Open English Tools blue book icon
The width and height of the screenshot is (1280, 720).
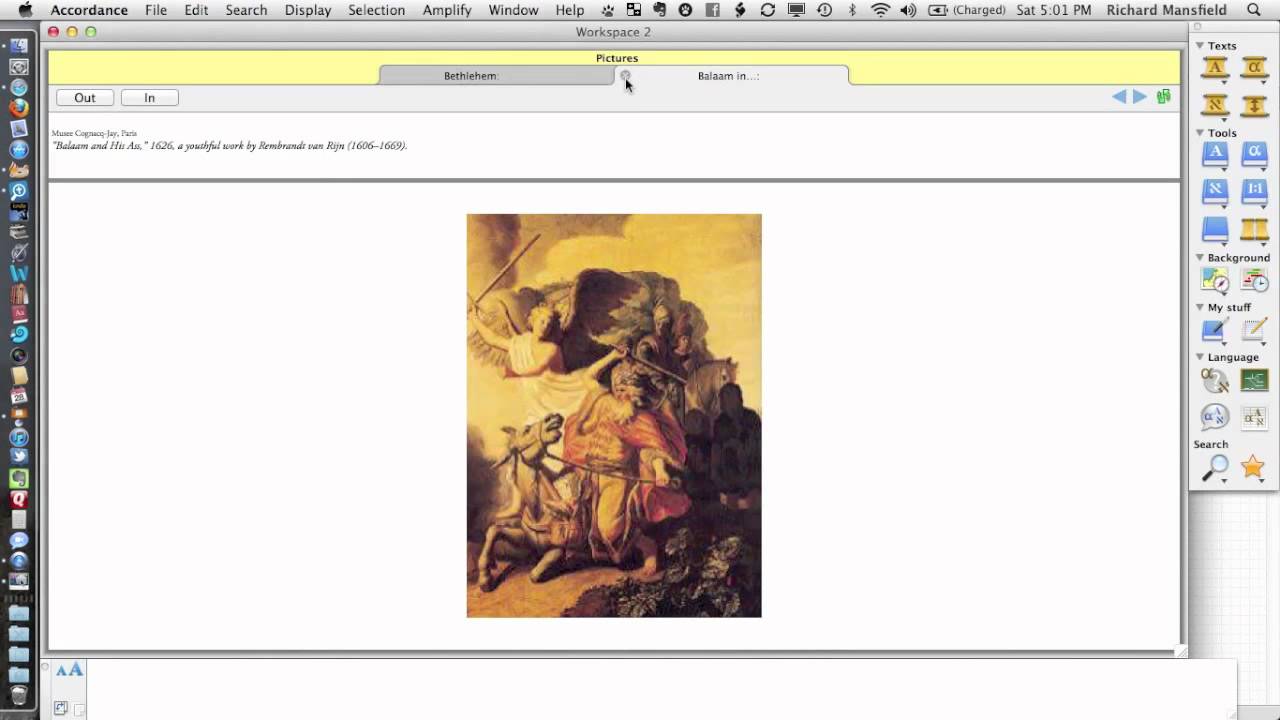pyautogui.click(x=1215, y=154)
